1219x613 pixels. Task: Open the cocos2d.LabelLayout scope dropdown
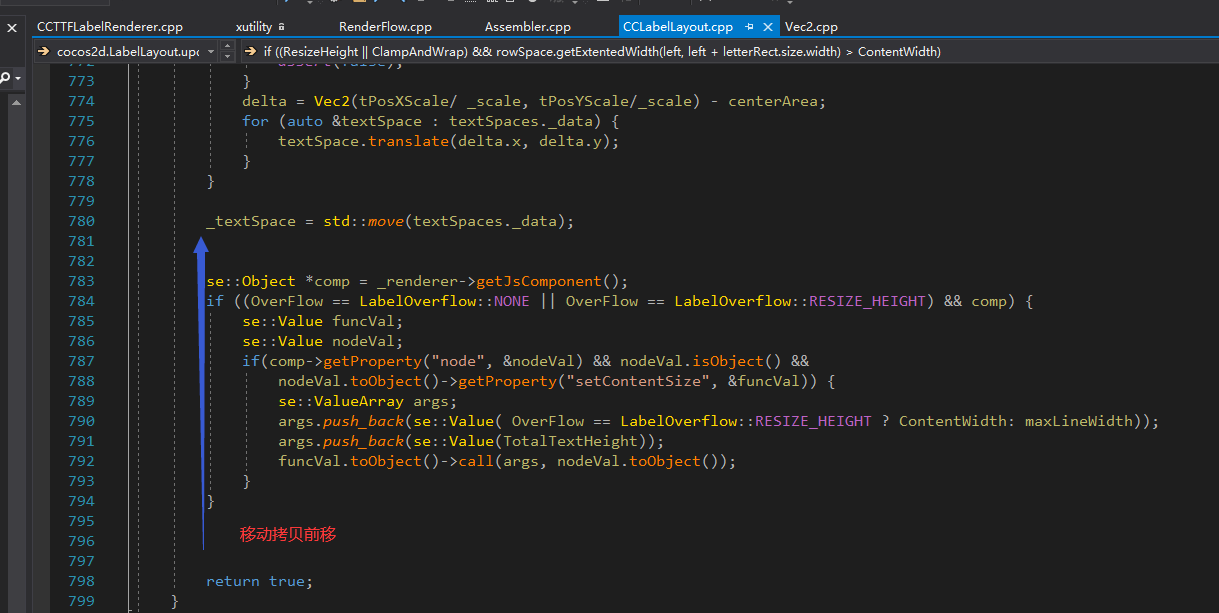coord(126,51)
